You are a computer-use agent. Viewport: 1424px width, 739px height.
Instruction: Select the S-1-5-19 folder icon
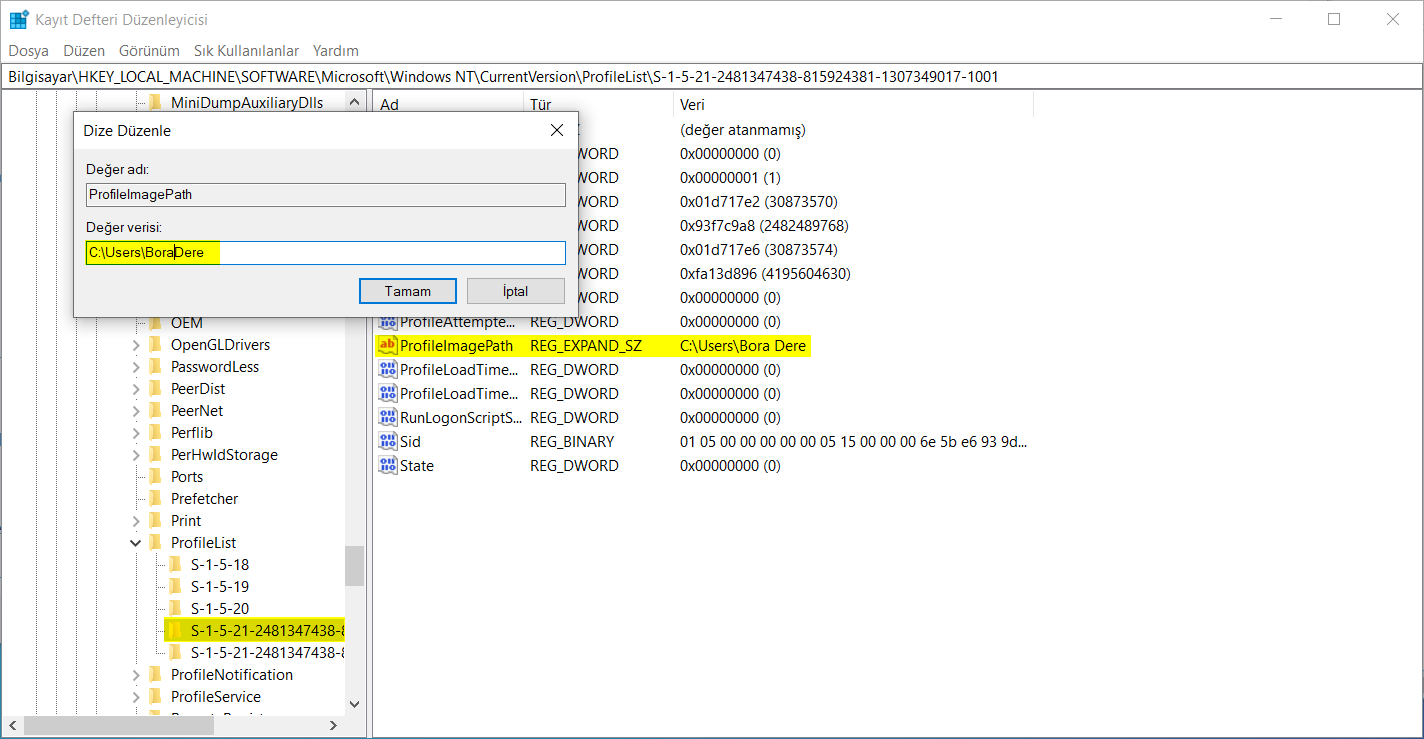click(x=175, y=587)
